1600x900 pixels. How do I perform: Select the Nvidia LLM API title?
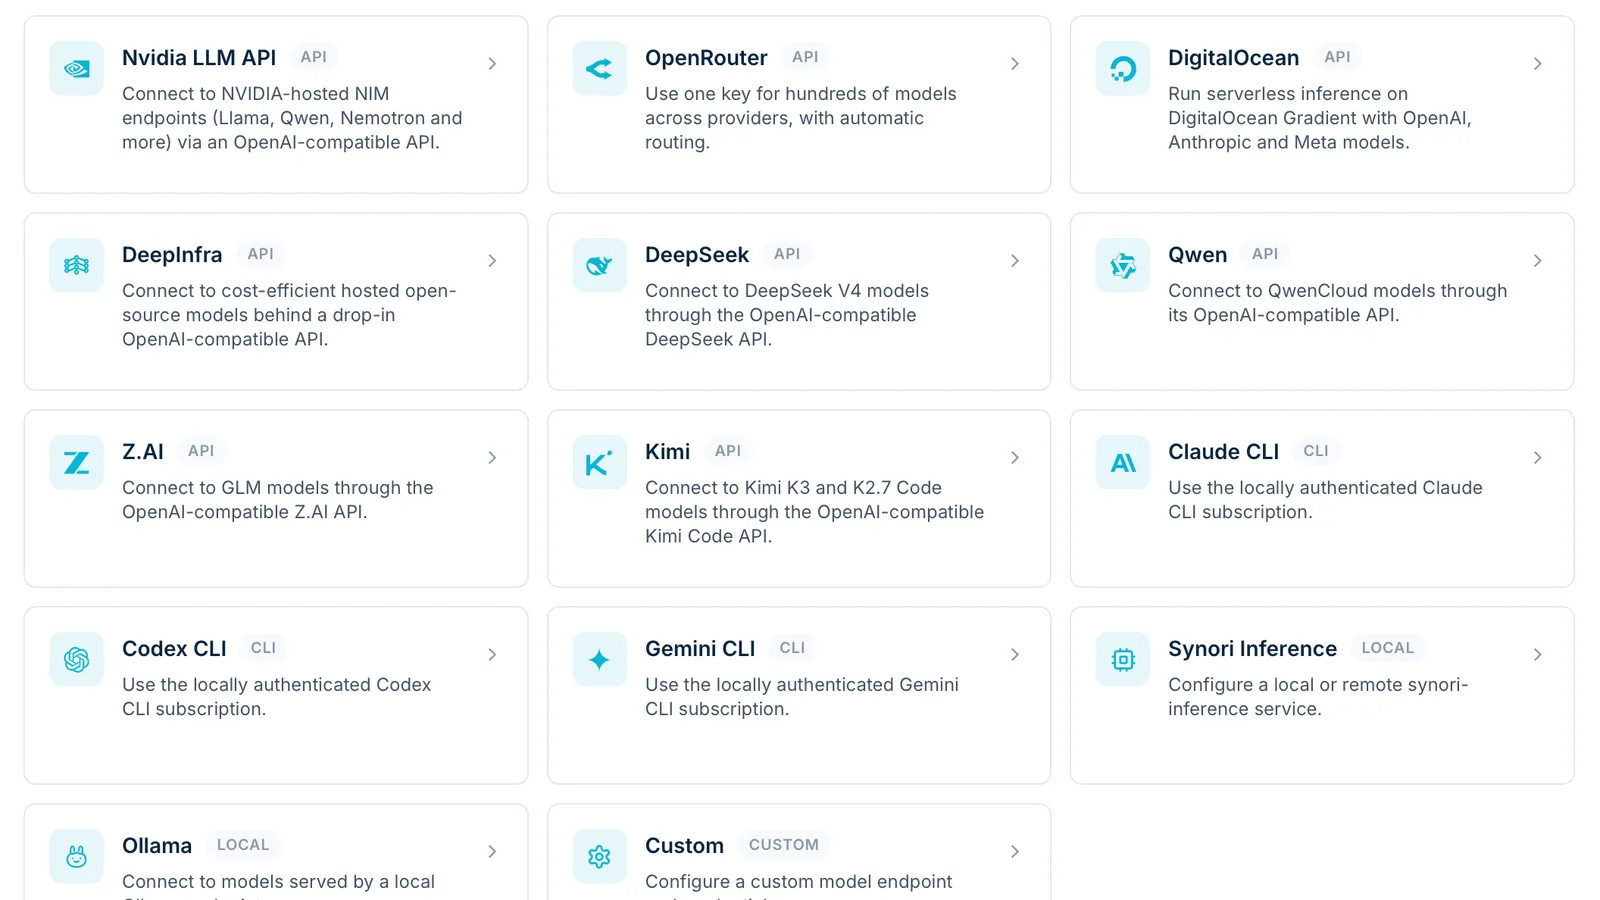pyautogui.click(x=199, y=58)
